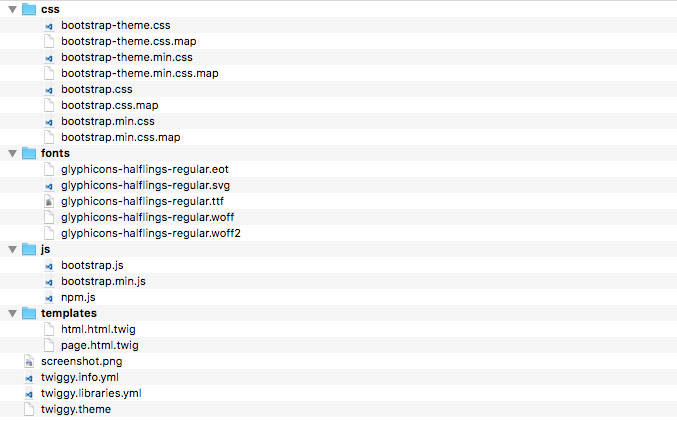Click the js folder icon
Screen dimensions: 677x421
(x=28, y=249)
